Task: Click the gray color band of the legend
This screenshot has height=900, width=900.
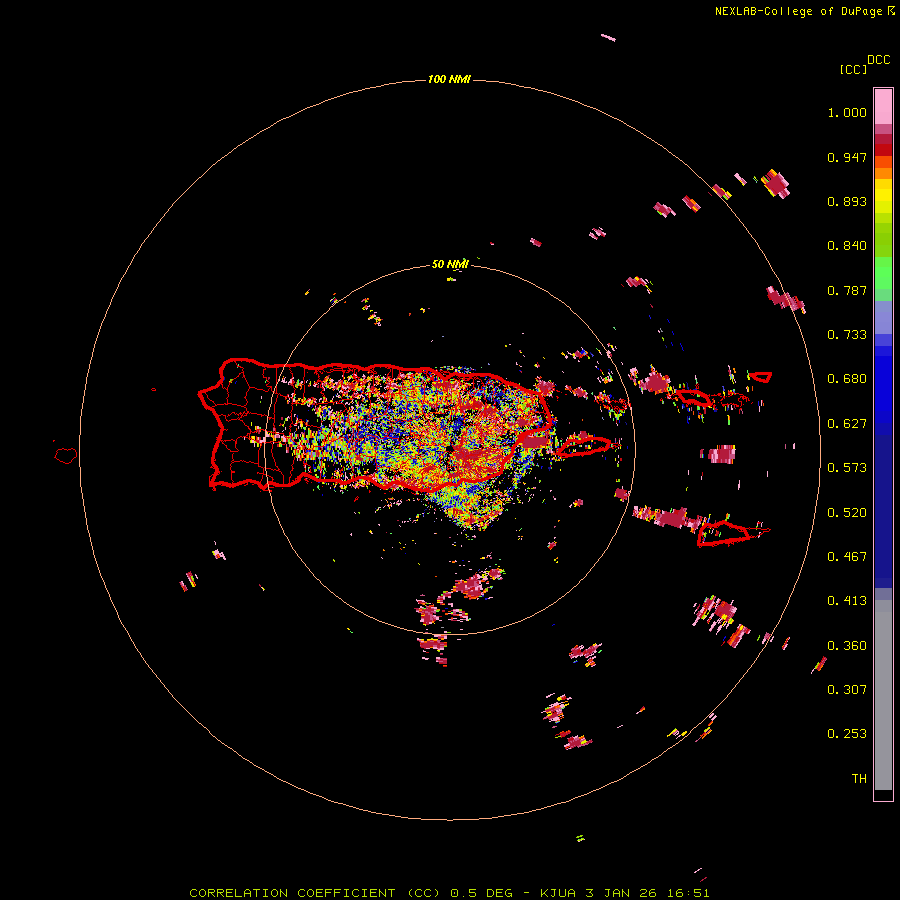Action: click(x=883, y=695)
